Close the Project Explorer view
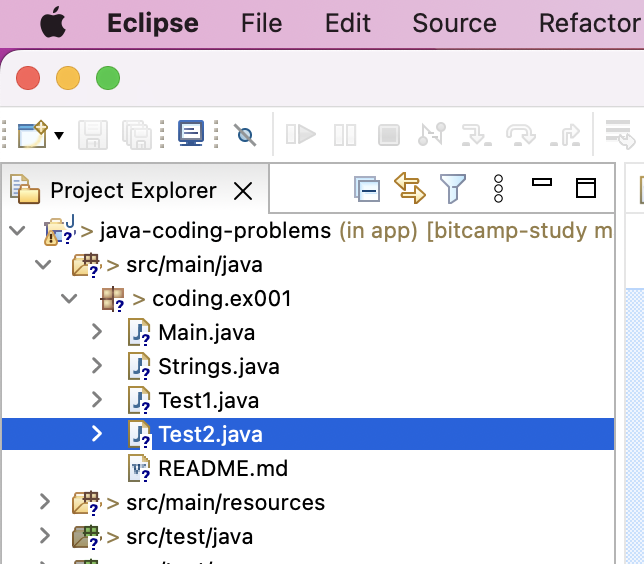 [243, 191]
